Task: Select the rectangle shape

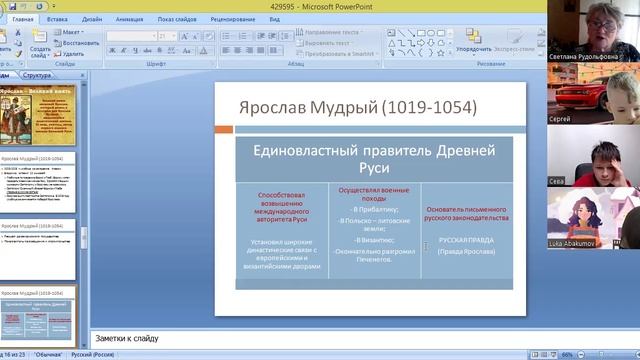Action: point(421,33)
